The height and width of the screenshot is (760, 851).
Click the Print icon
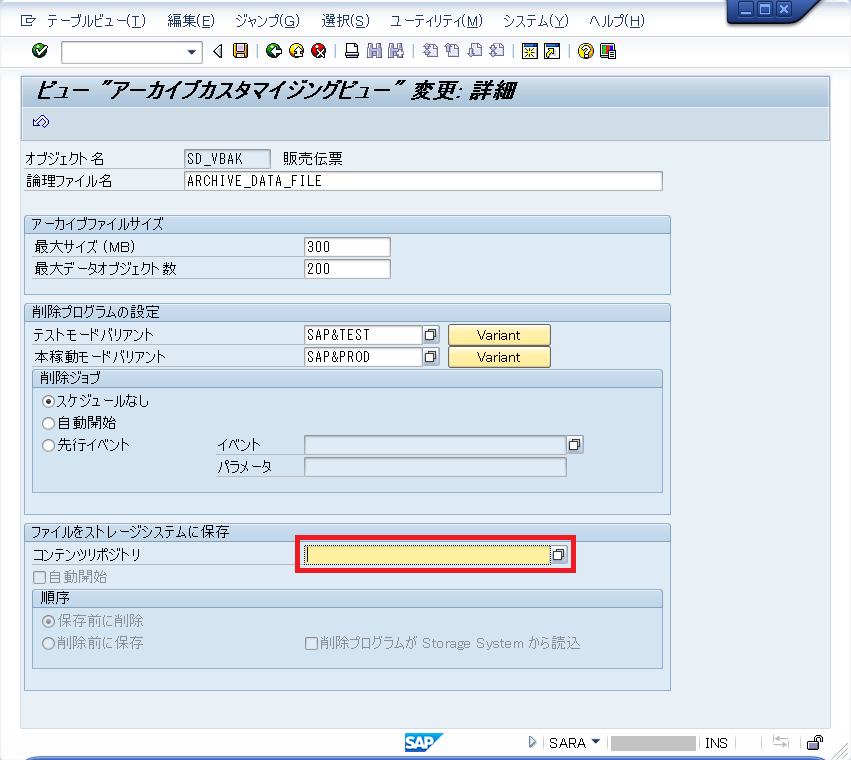click(x=352, y=51)
